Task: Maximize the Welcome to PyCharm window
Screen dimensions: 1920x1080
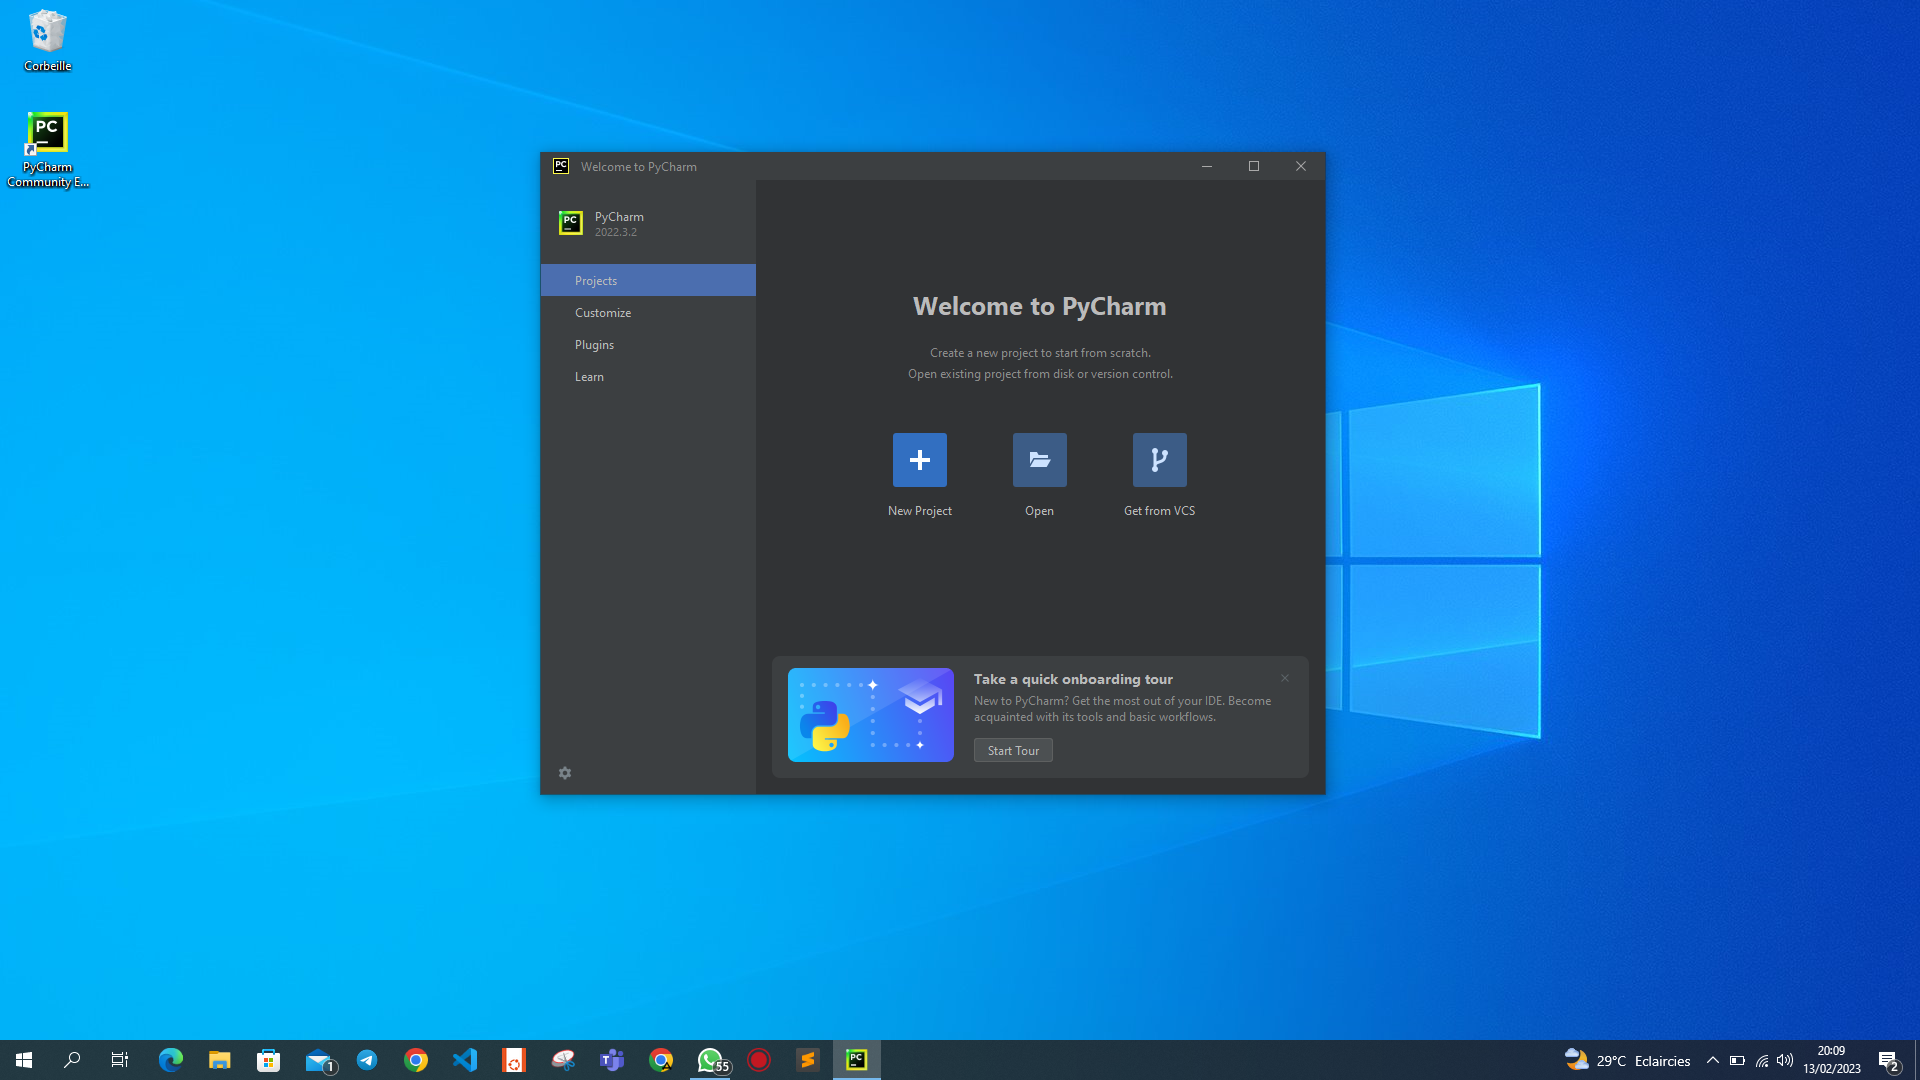Action: click(x=1254, y=166)
